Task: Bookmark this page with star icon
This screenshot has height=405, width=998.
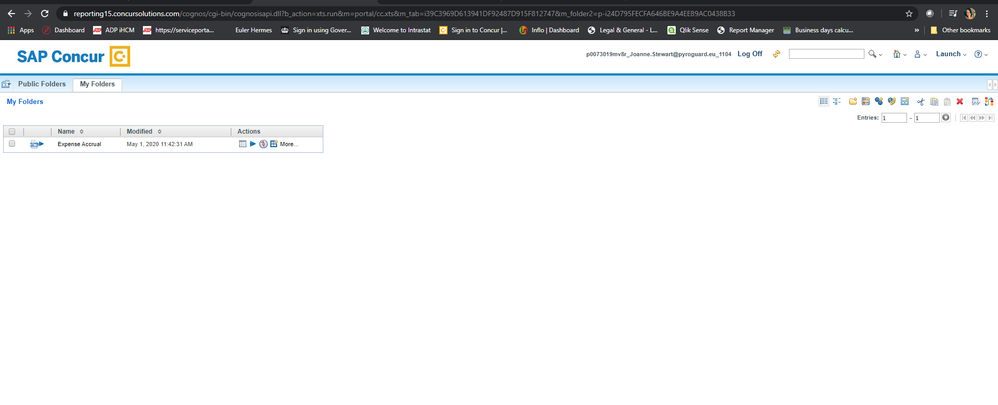Action: tap(909, 13)
